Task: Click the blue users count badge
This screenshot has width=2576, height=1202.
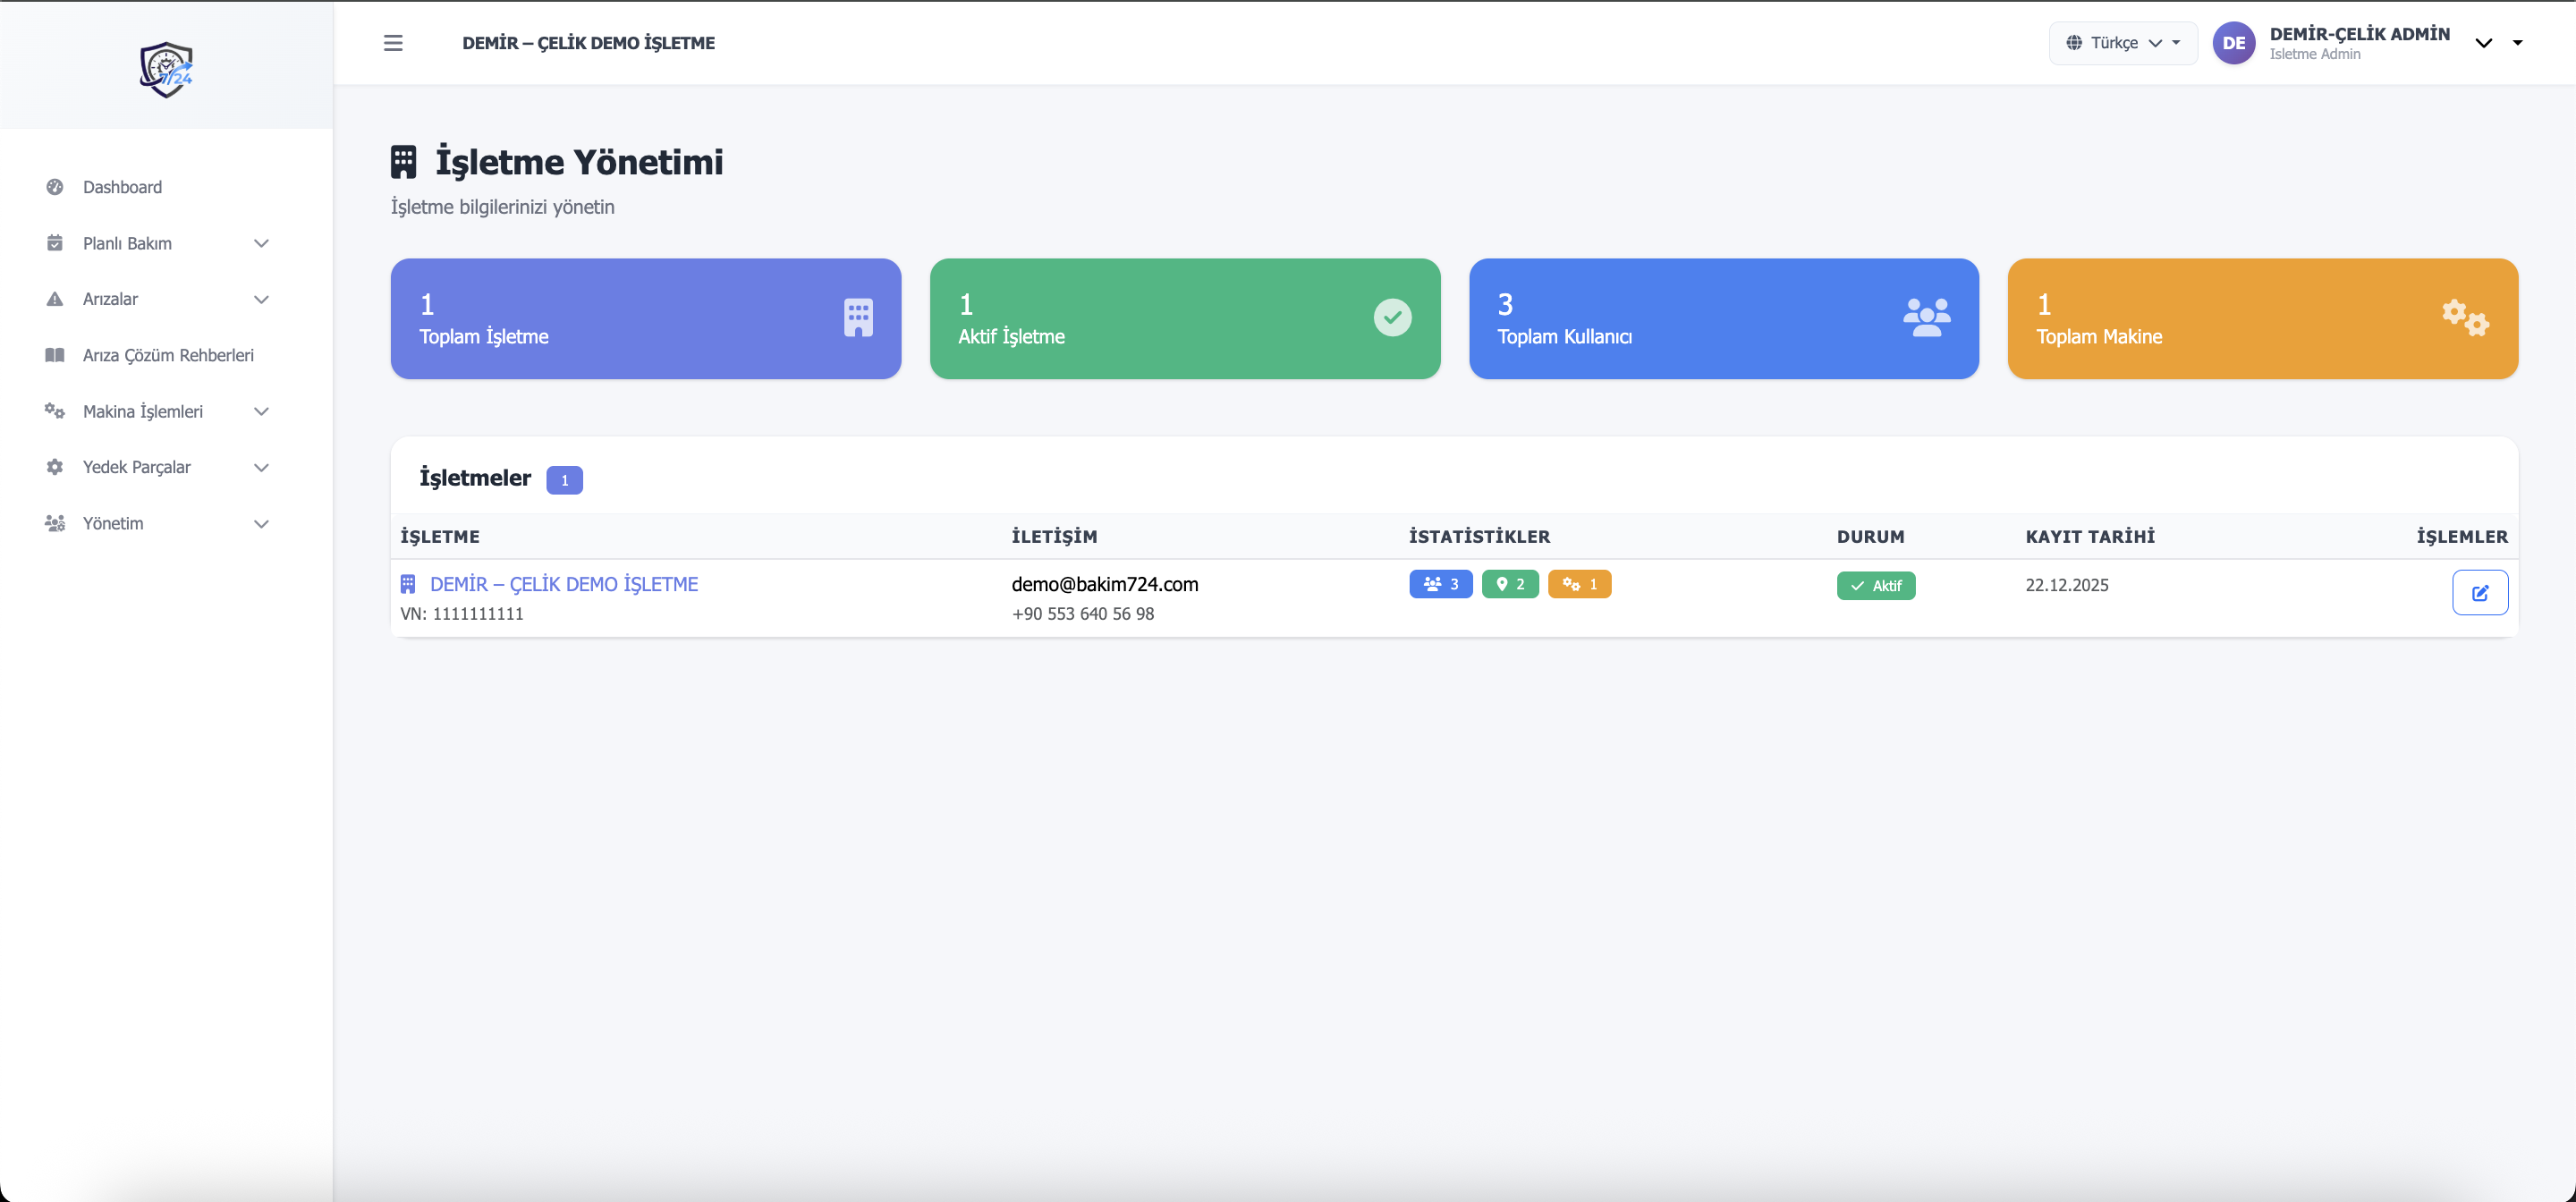Action: tap(1440, 584)
